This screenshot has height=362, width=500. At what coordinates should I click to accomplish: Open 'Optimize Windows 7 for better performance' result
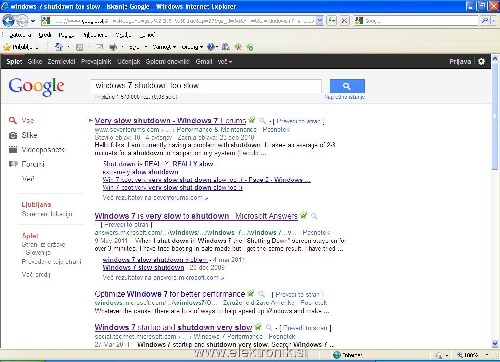170,294
